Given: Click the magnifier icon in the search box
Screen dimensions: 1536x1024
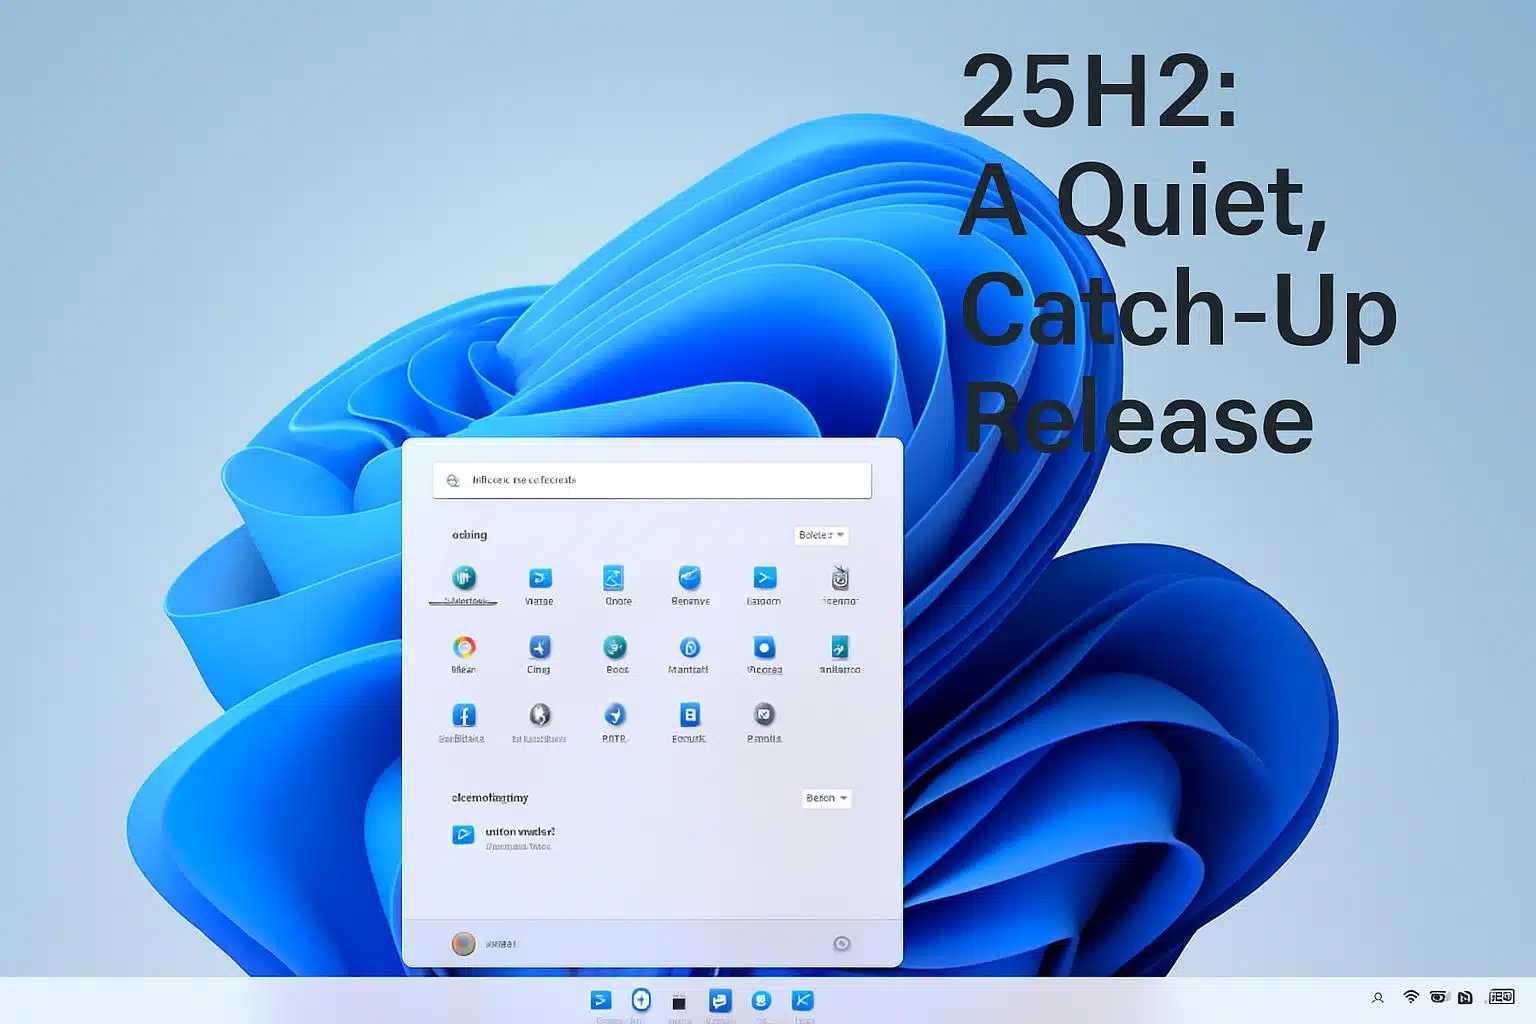Looking at the screenshot, I should [x=453, y=480].
